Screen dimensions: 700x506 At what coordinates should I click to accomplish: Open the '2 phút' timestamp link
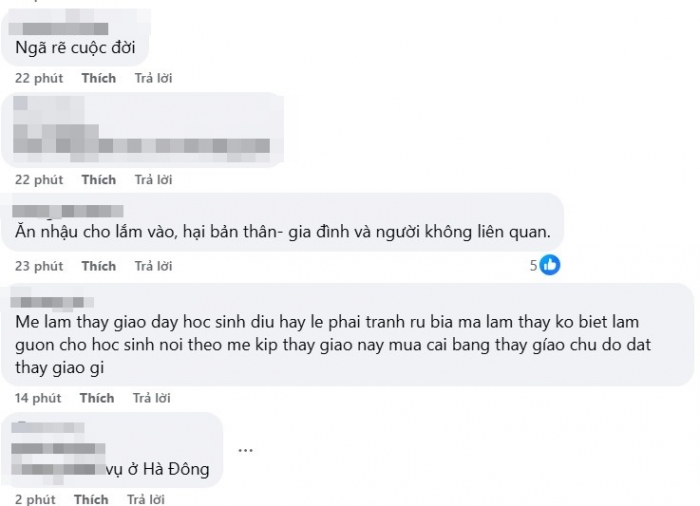(35, 499)
